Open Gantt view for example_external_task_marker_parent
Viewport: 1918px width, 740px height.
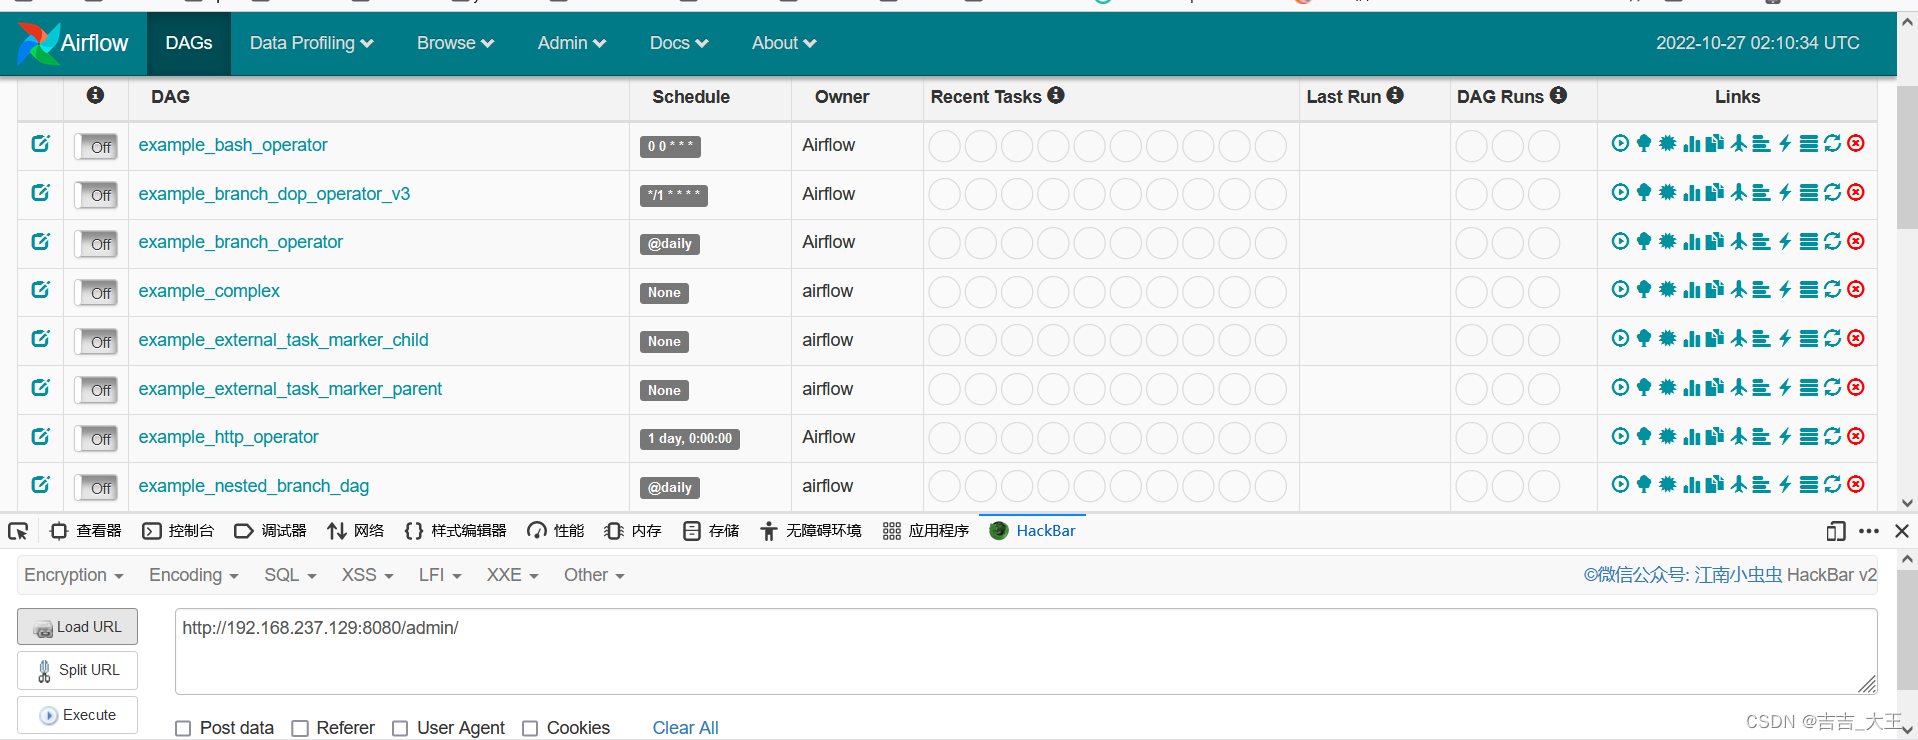pos(1762,387)
